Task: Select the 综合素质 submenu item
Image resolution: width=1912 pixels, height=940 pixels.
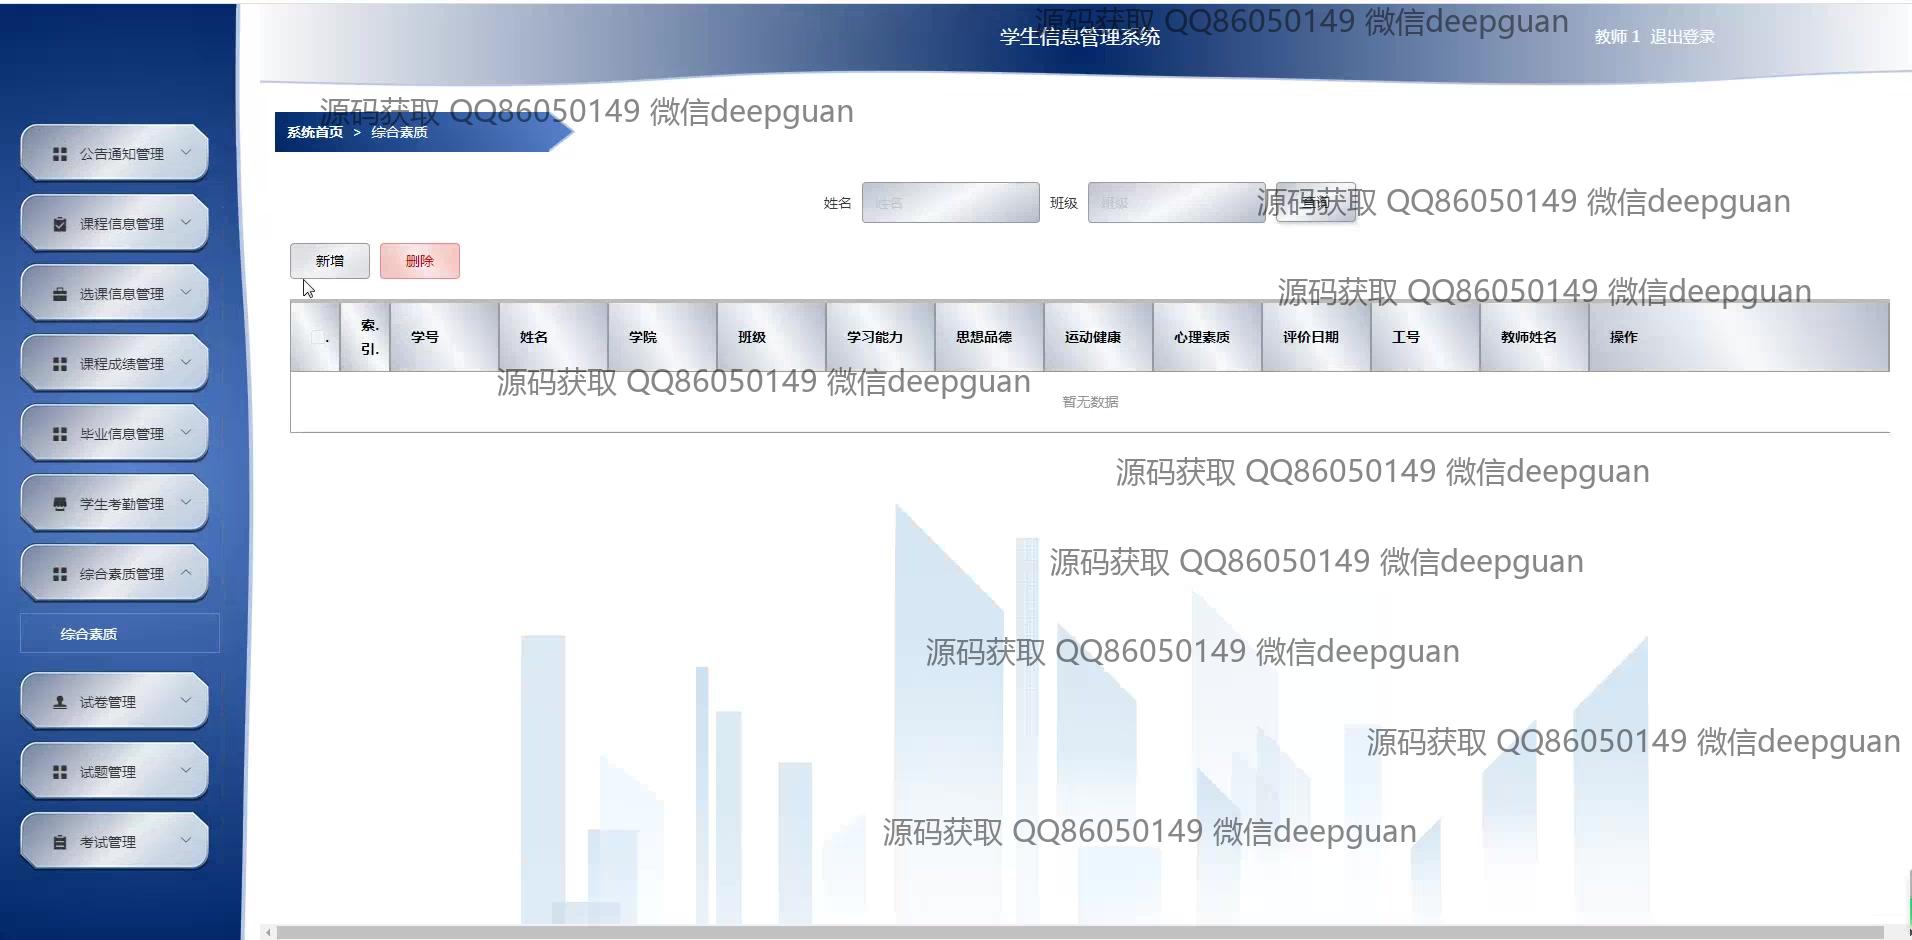Action: pos(120,634)
